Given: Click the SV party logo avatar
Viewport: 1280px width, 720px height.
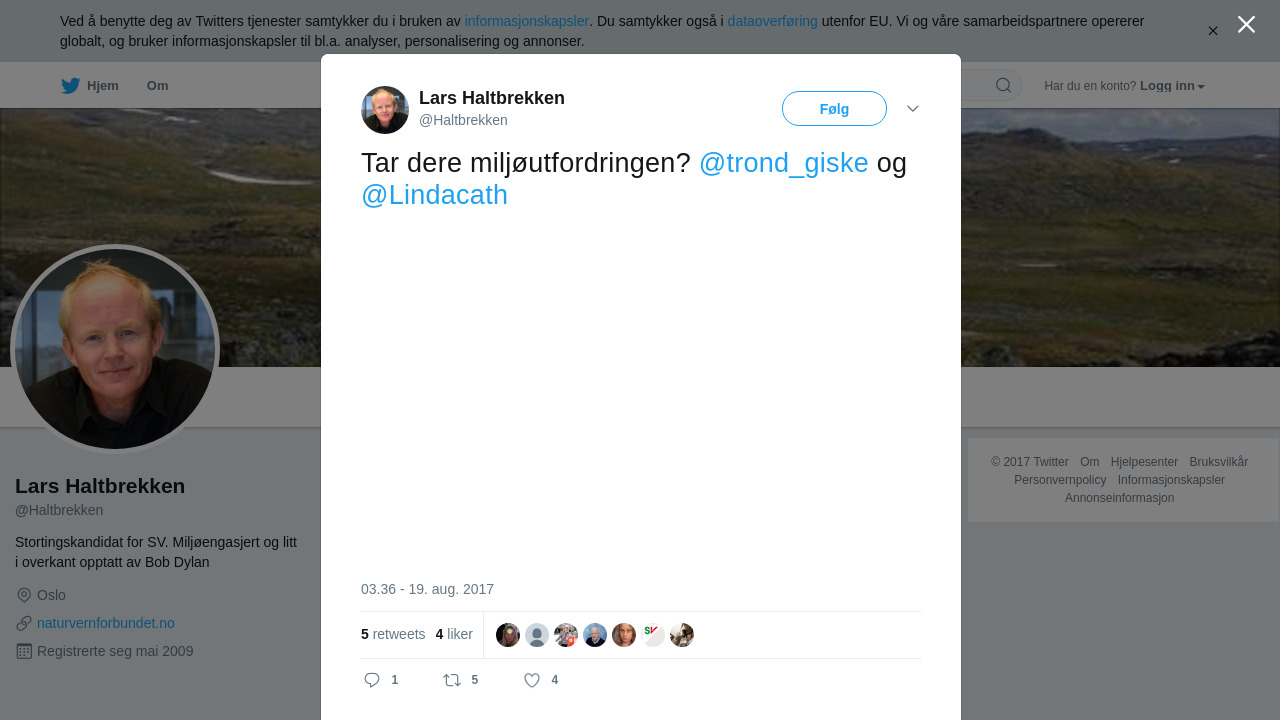Looking at the screenshot, I should pyautogui.click(x=653, y=635).
